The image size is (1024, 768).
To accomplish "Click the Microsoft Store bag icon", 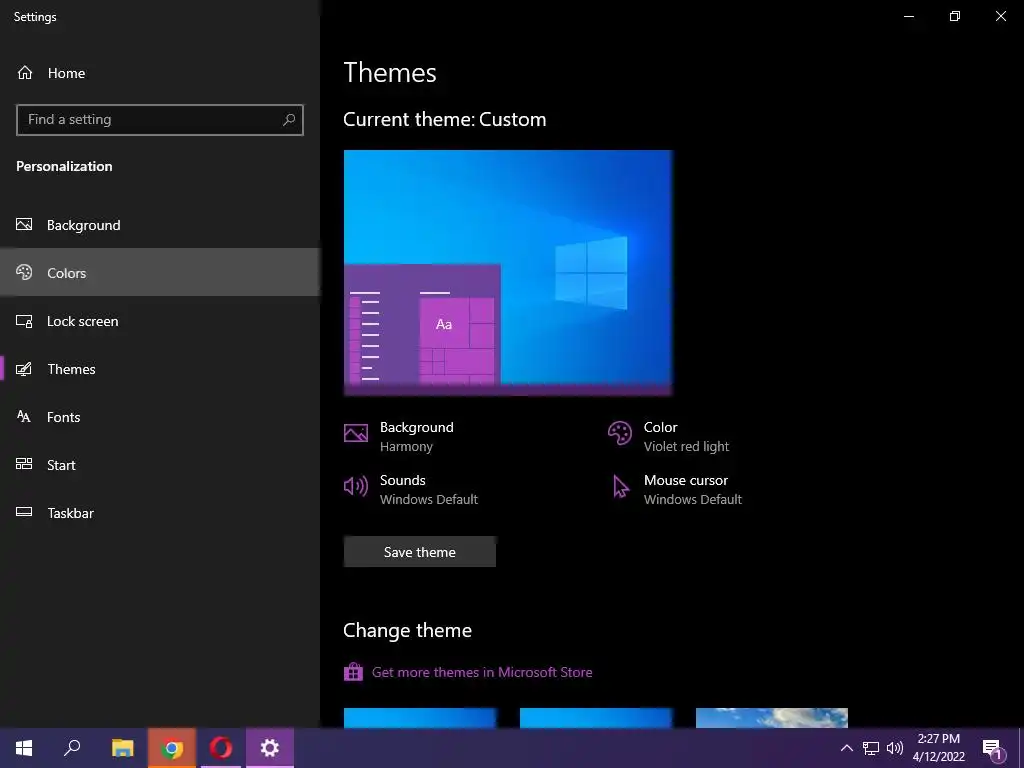I will (353, 671).
